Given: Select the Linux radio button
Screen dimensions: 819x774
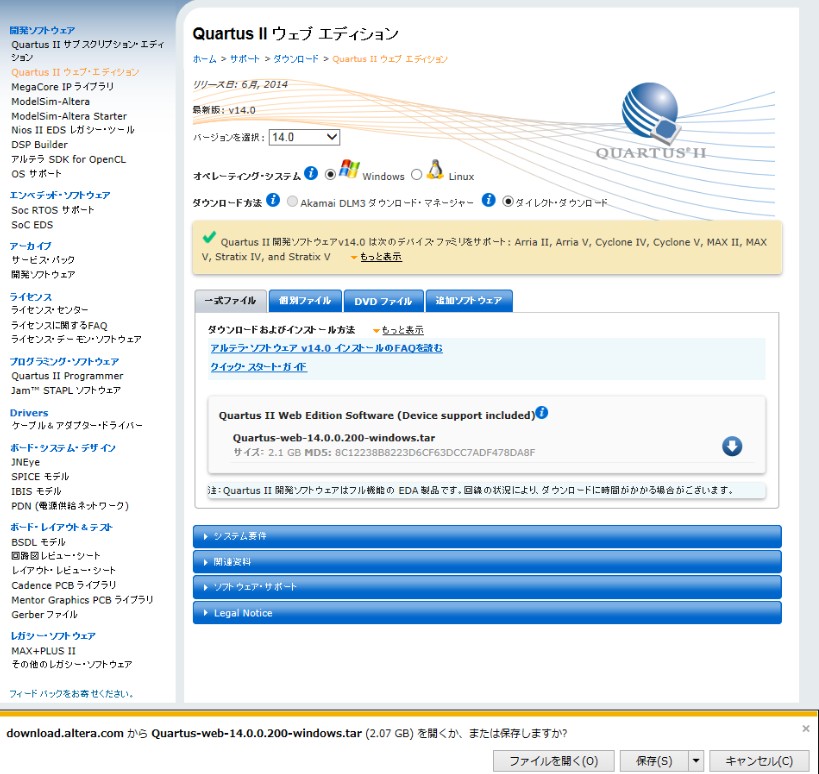Looking at the screenshot, I should [x=417, y=175].
